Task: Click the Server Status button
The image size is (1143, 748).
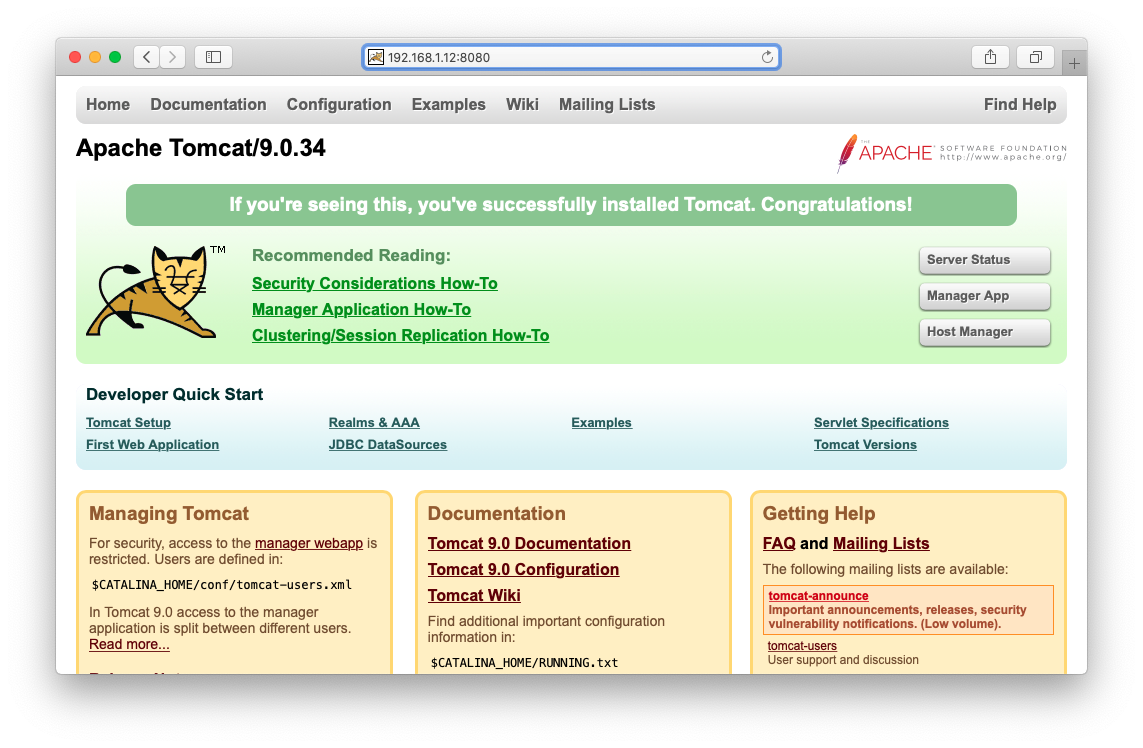Action: click(x=984, y=260)
